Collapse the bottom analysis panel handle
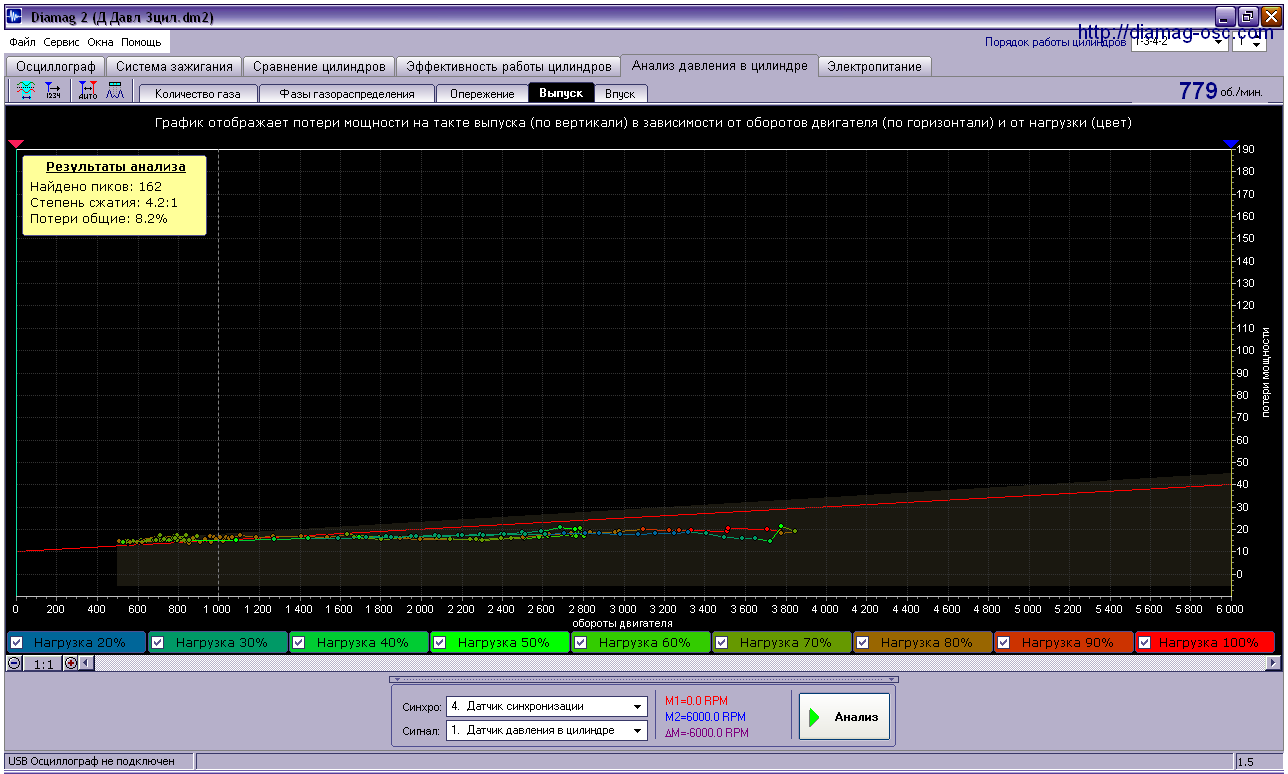Viewport: 1288px width, 774px height. [644, 679]
